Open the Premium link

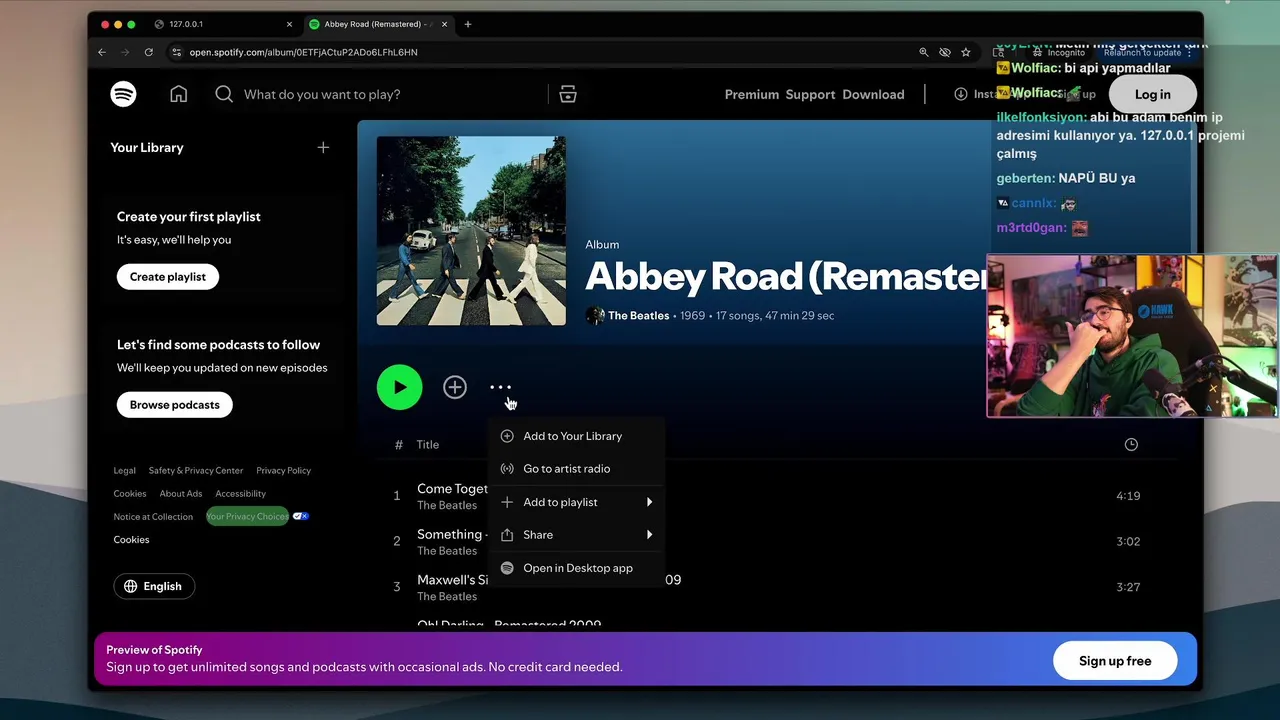tap(752, 94)
